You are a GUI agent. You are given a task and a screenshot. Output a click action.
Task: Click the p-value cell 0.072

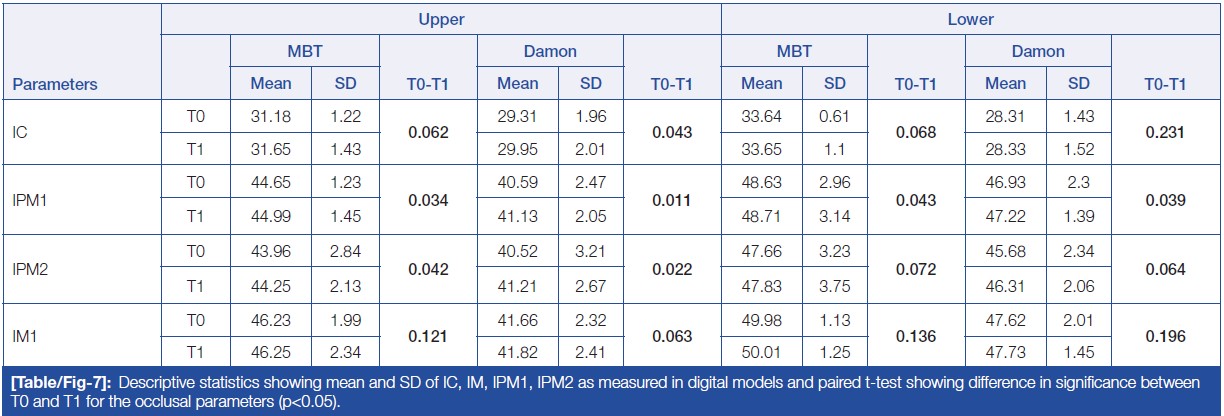pos(918,269)
